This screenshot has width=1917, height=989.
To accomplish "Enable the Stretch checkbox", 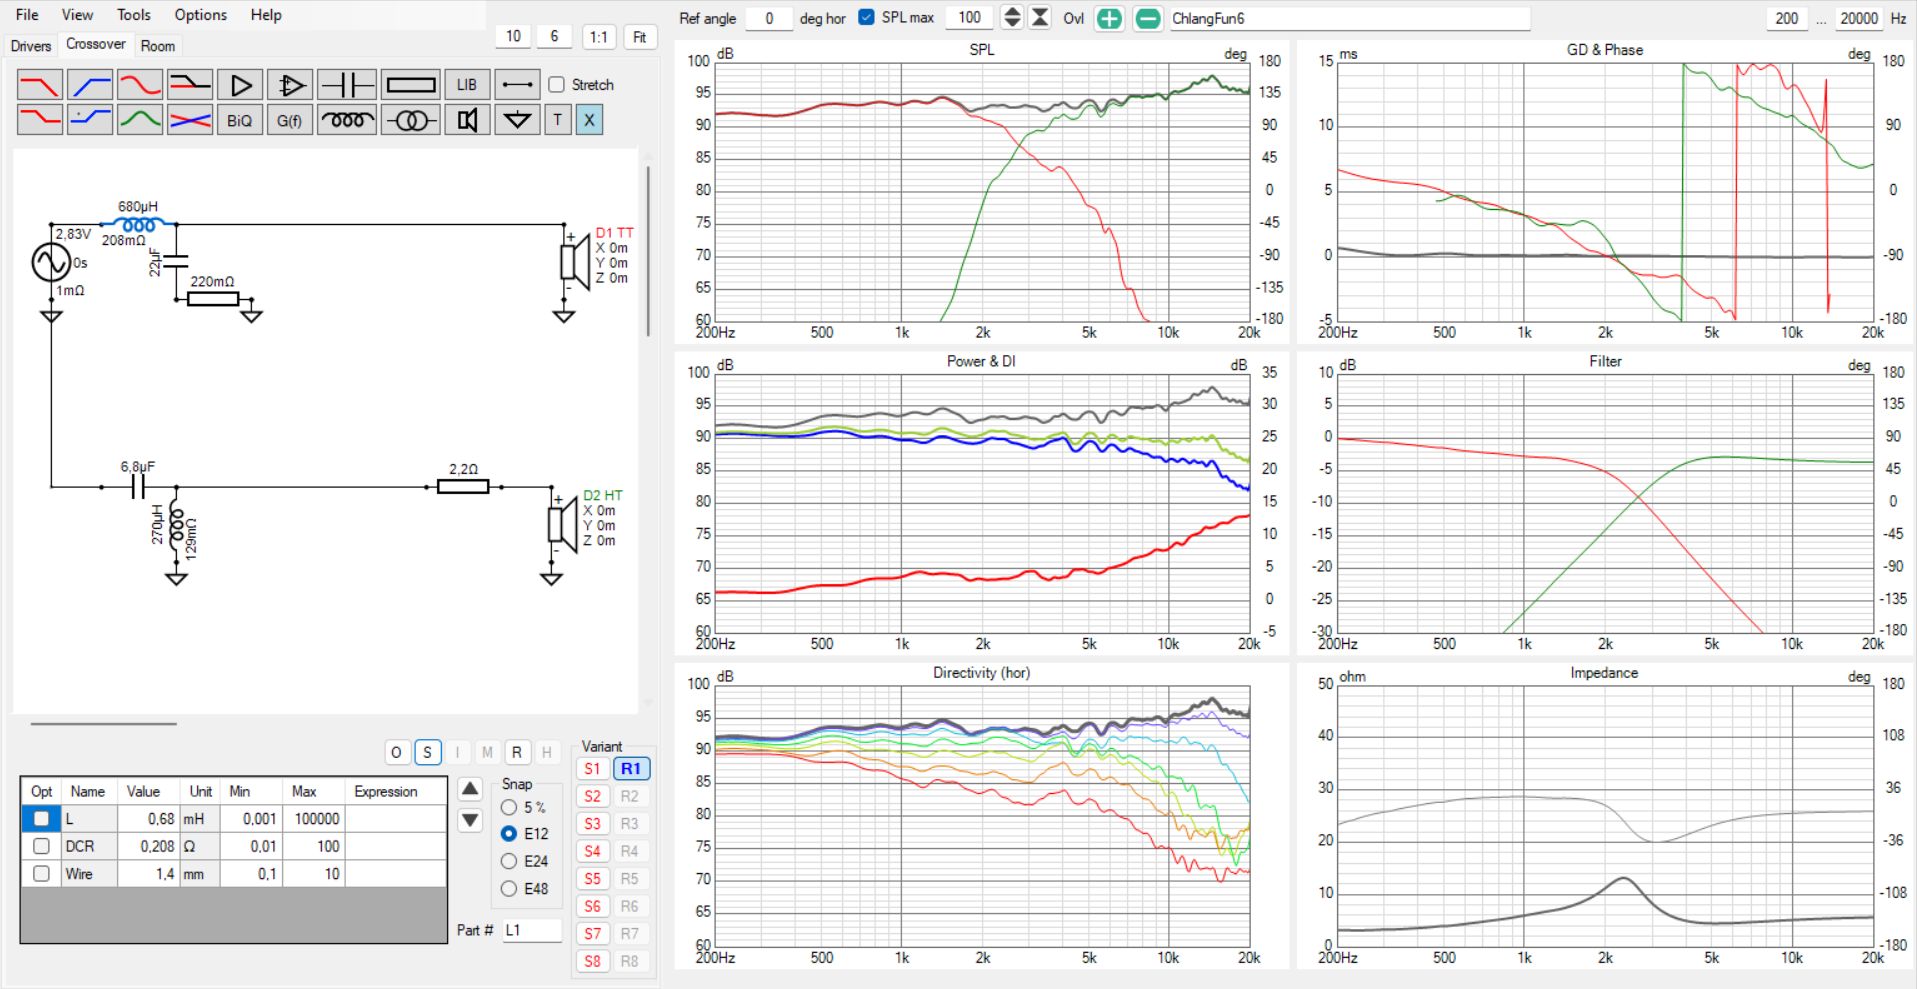I will 557,85.
